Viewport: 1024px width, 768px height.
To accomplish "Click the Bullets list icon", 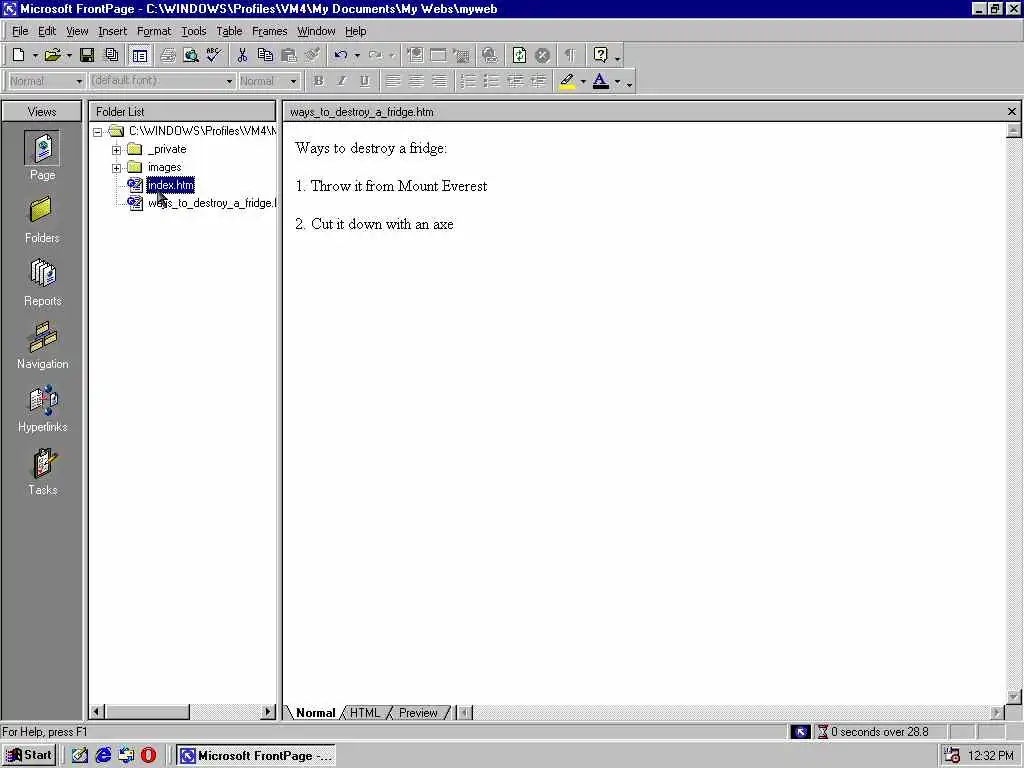I will 491,81.
